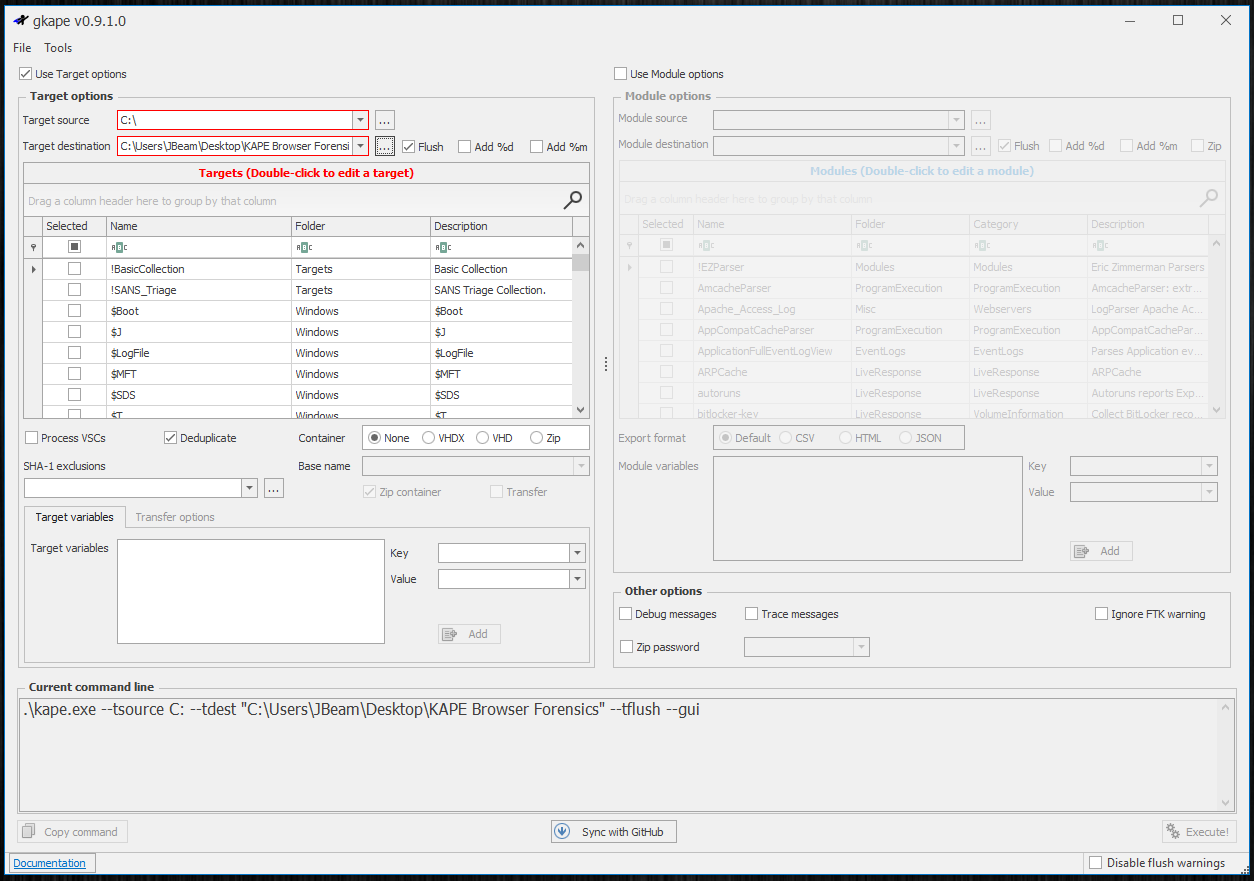Open Target source dropdown arrow
The width and height of the screenshot is (1254, 881).
click(360, 120)
